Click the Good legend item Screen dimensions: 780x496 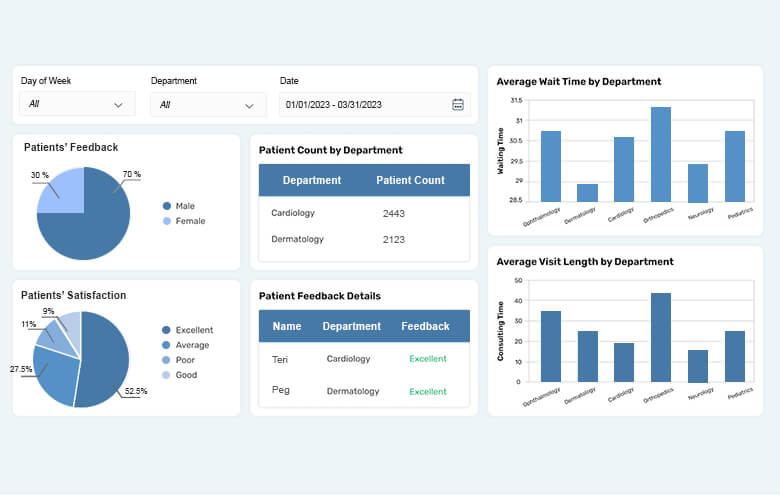click(185, 375)
